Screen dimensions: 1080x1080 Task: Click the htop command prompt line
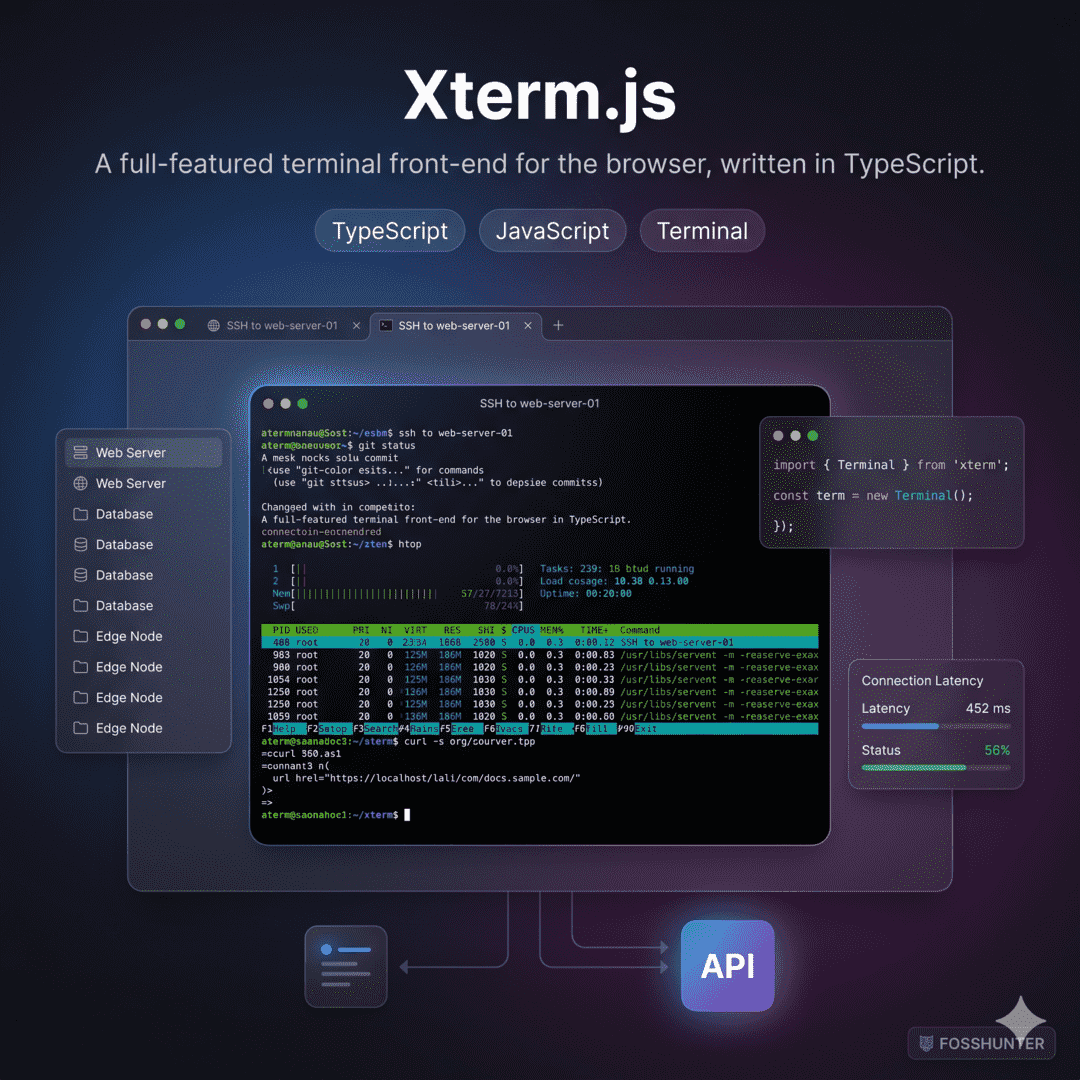coord(341,544)
